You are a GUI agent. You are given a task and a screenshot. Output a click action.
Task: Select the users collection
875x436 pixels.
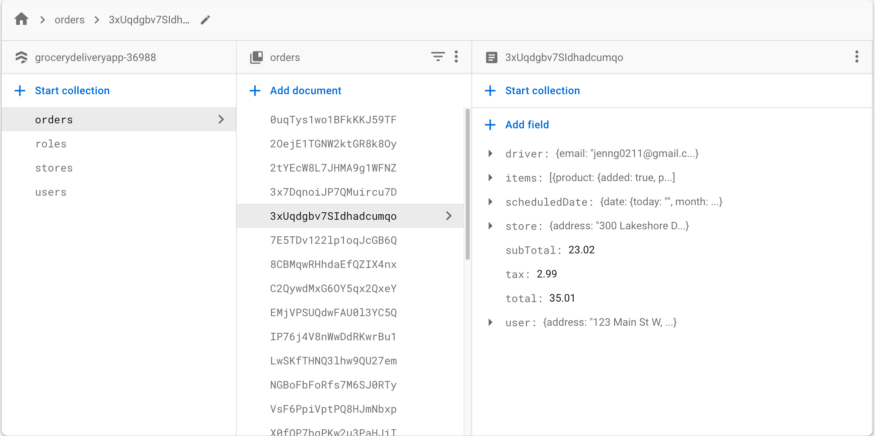pyautogui.click(x=119, y=191)
